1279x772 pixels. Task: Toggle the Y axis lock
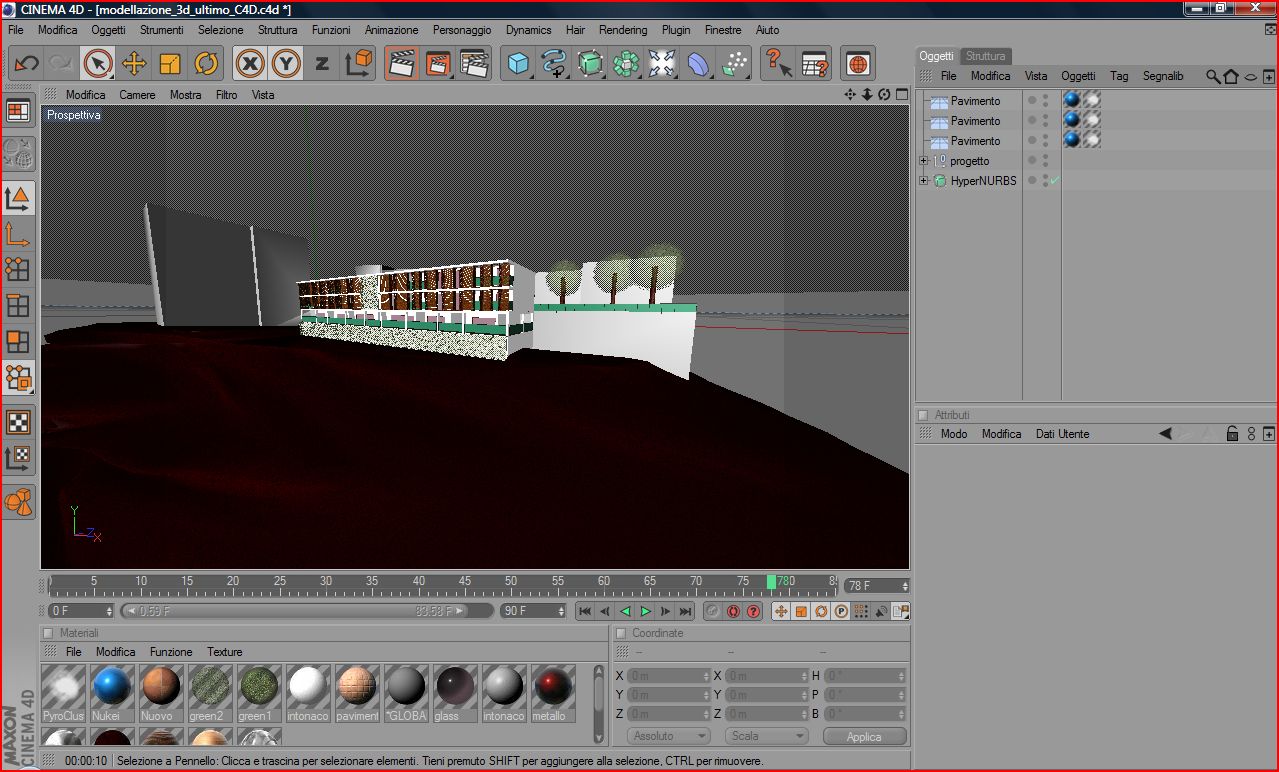click(286, 64)
